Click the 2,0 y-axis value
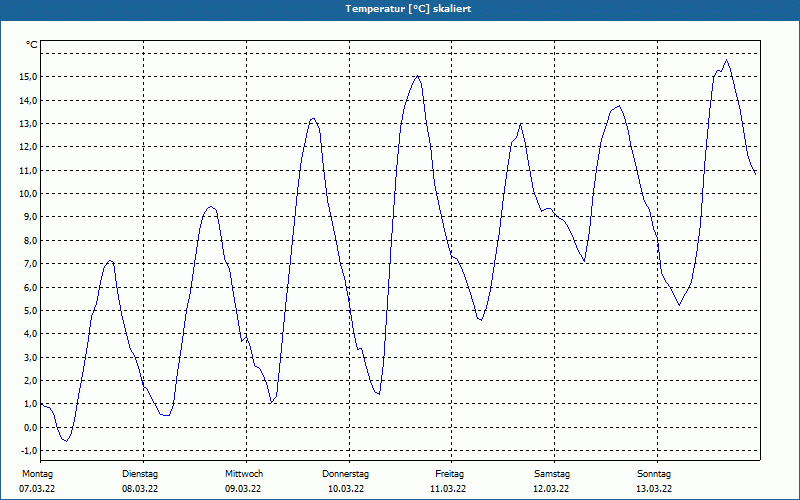 [x=30, y=381]
